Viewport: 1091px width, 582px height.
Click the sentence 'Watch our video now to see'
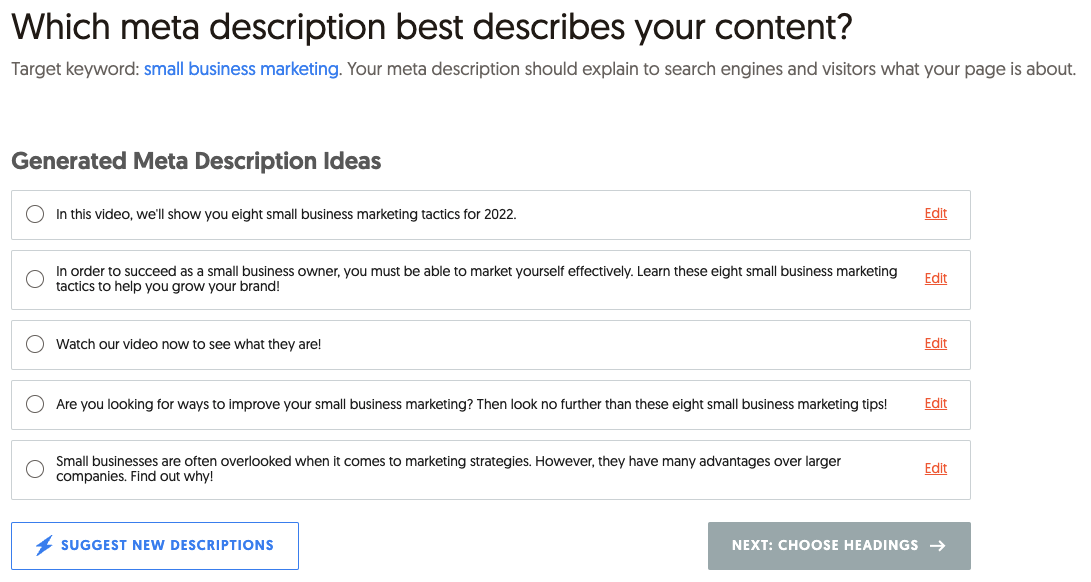coord(188,344)
